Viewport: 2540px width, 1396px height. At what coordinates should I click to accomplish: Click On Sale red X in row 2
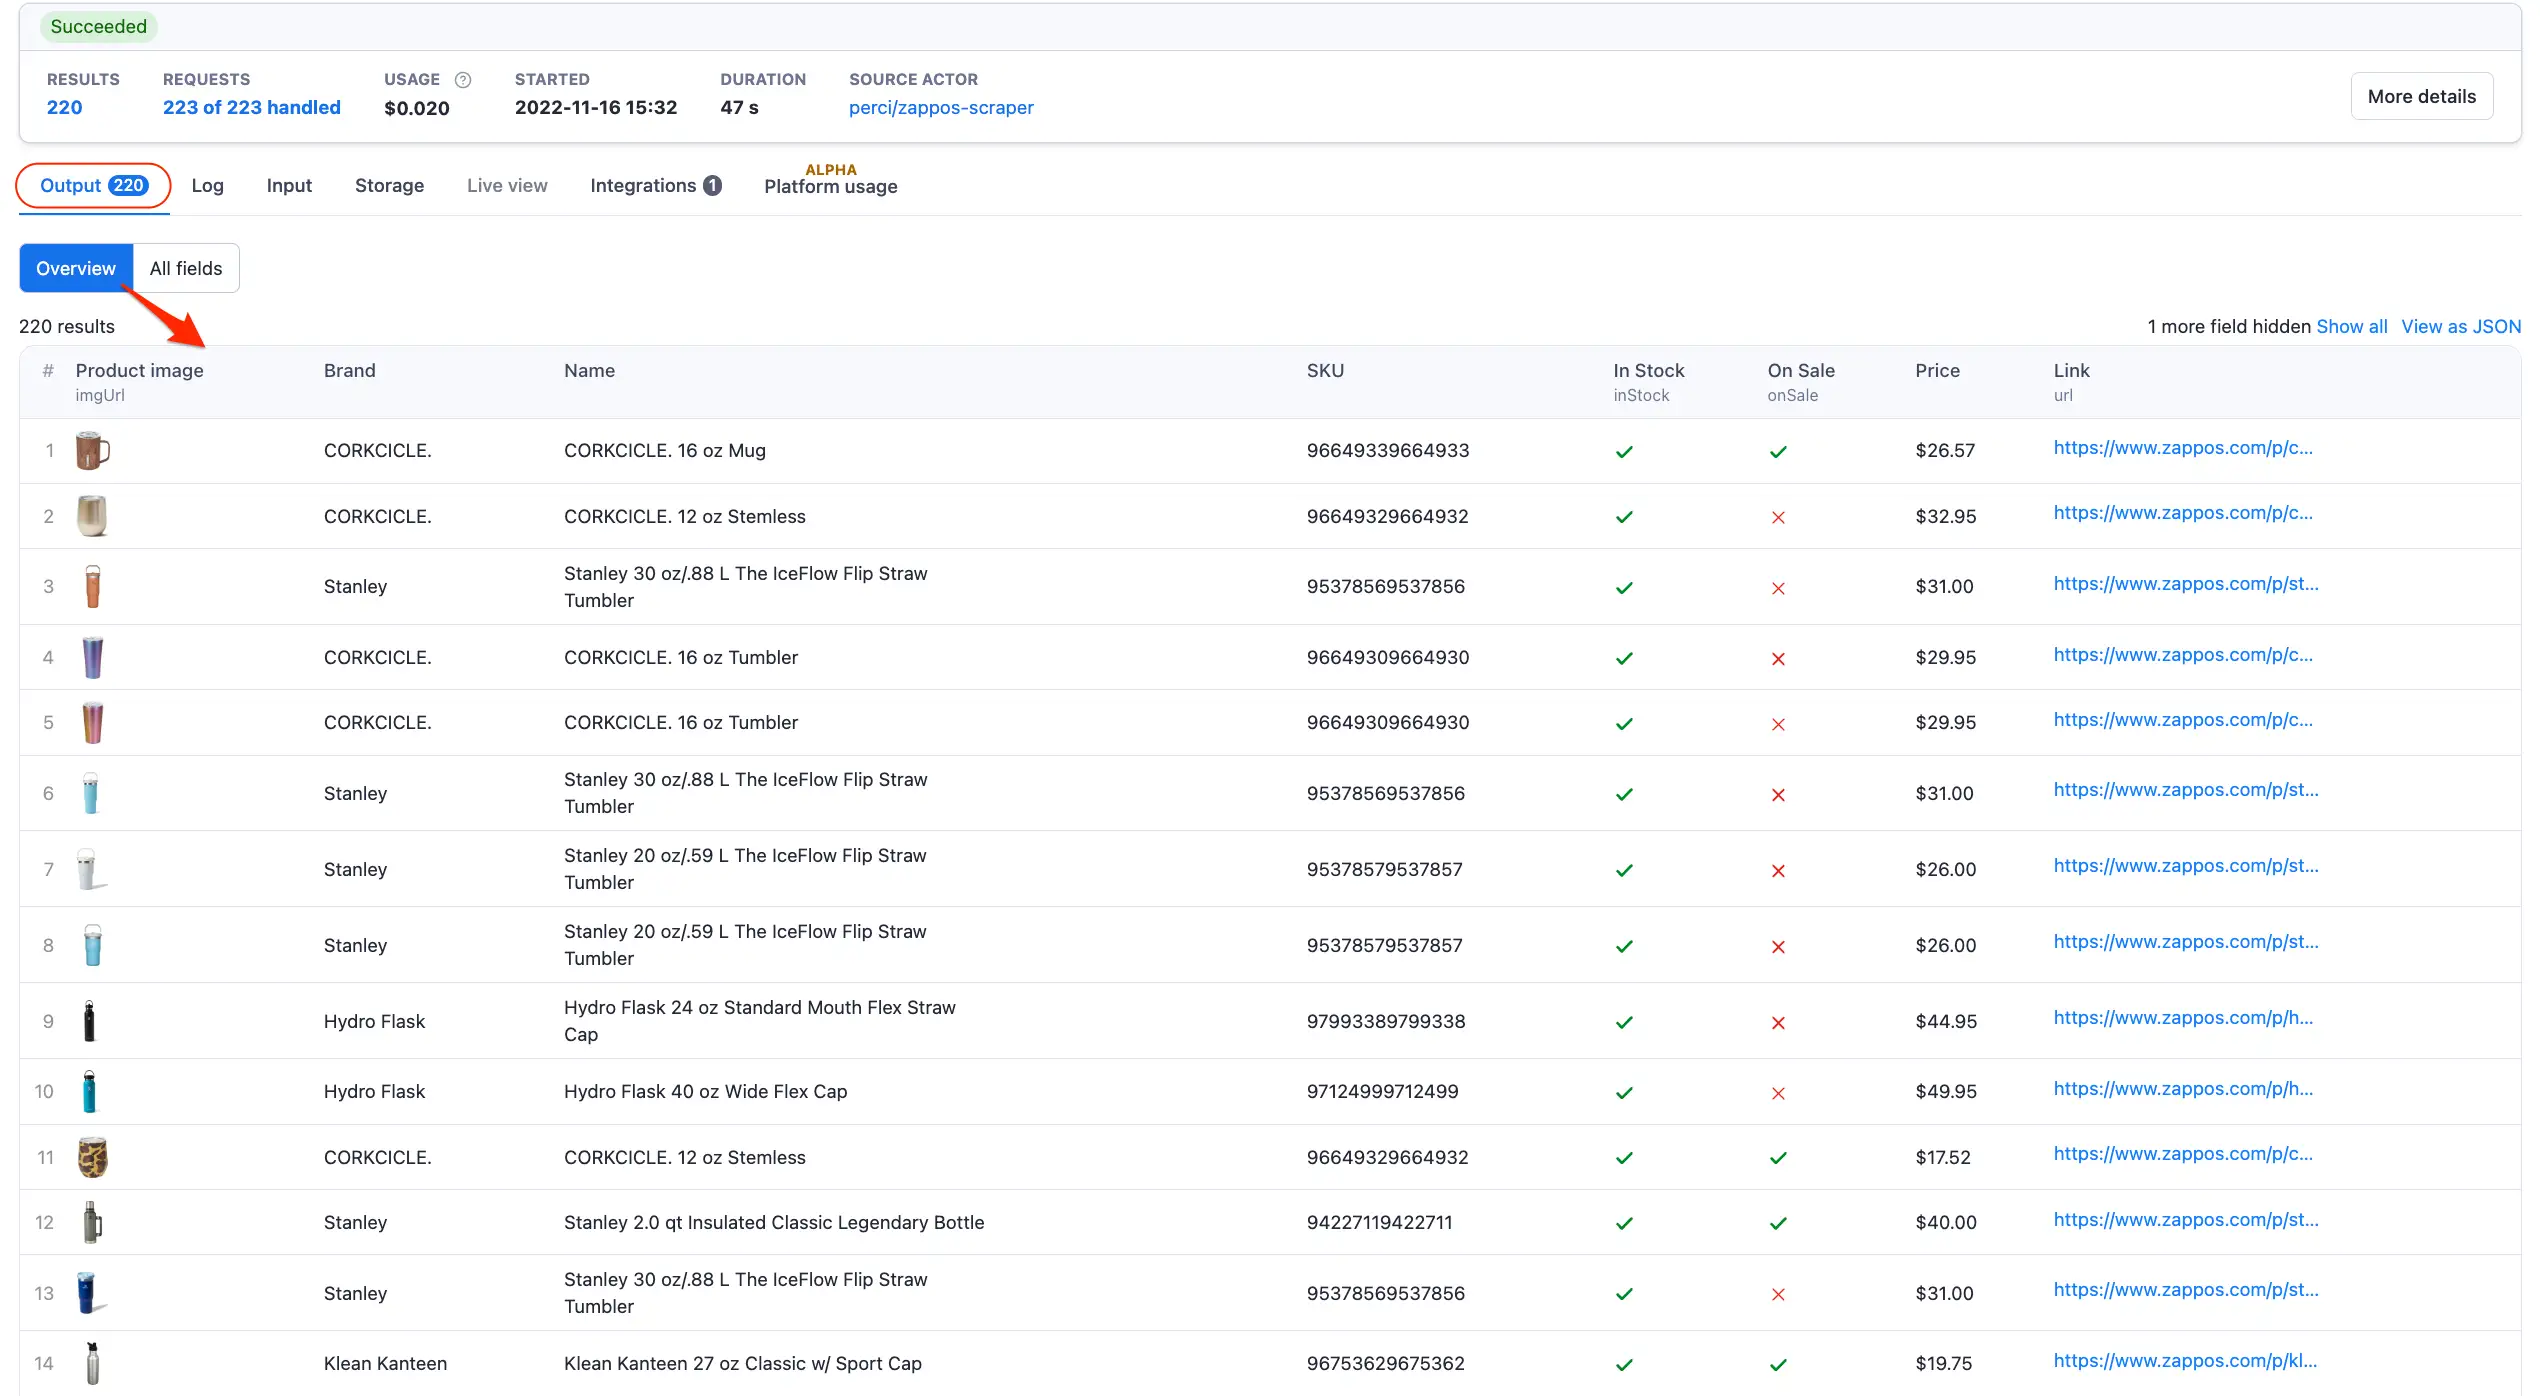point(1778,518)
